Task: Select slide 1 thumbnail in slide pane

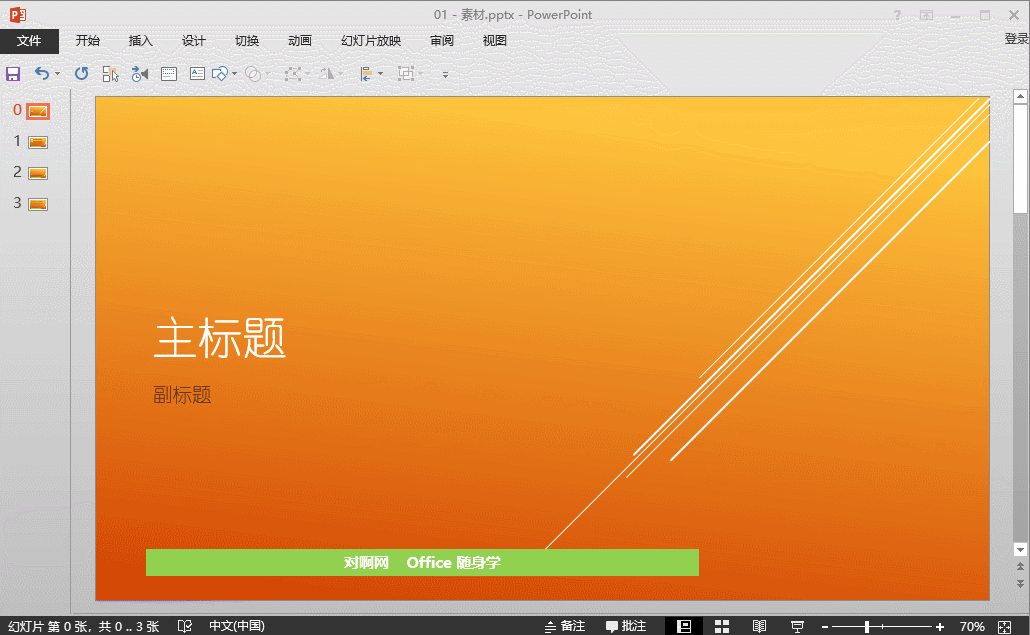Action: pyautogui.click(x=38, y=142)
